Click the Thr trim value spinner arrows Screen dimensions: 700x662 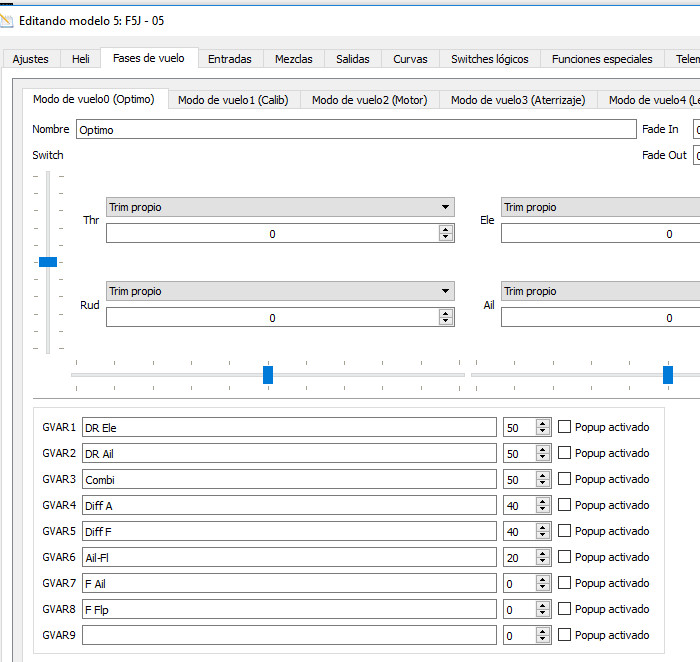(x=445, y=233)
